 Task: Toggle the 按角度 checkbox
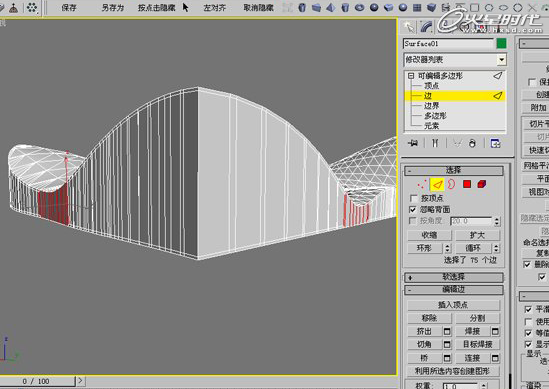pos(413,221)
